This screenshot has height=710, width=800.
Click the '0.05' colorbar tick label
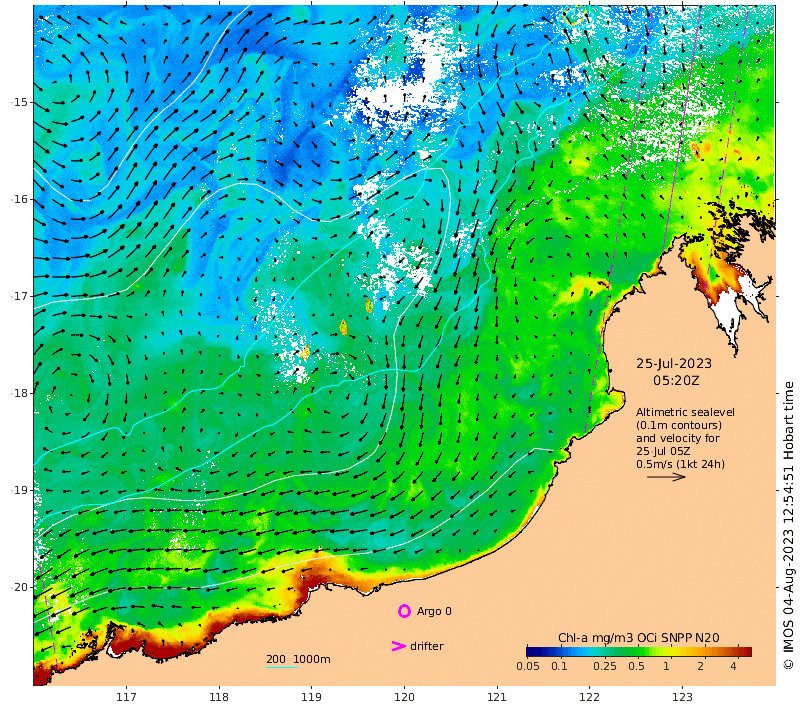(528, 666)
